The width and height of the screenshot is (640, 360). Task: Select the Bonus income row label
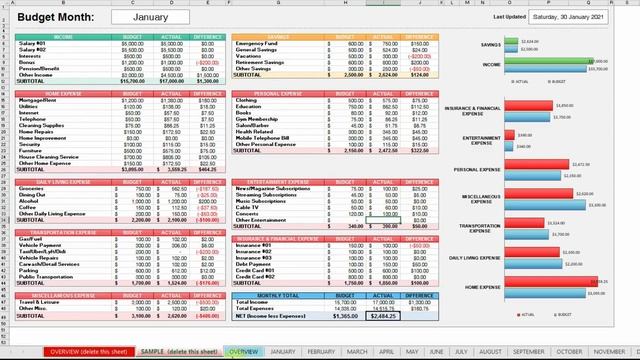pyautogui.click(x=27, y=62)
